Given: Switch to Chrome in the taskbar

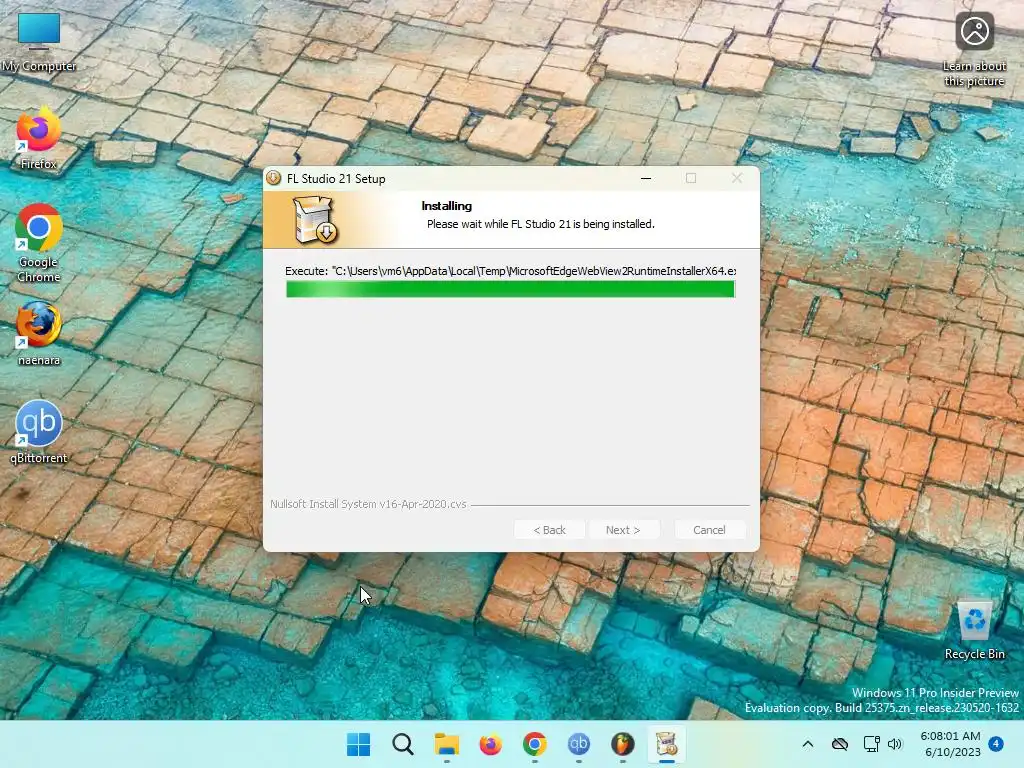Looking at the screenshot, I should pyautogui.click(x=534, y=744).
